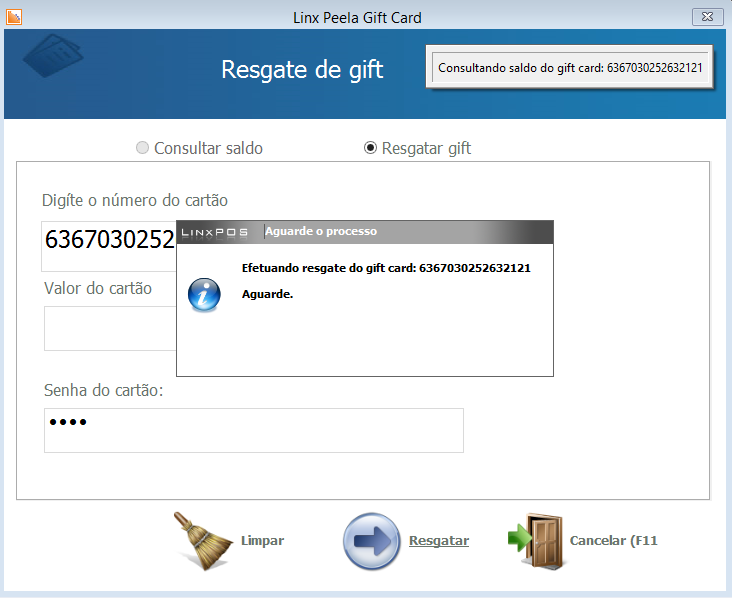732x598 pixels.
Task: Click the Limpar button label
Action: coord(262,541)
